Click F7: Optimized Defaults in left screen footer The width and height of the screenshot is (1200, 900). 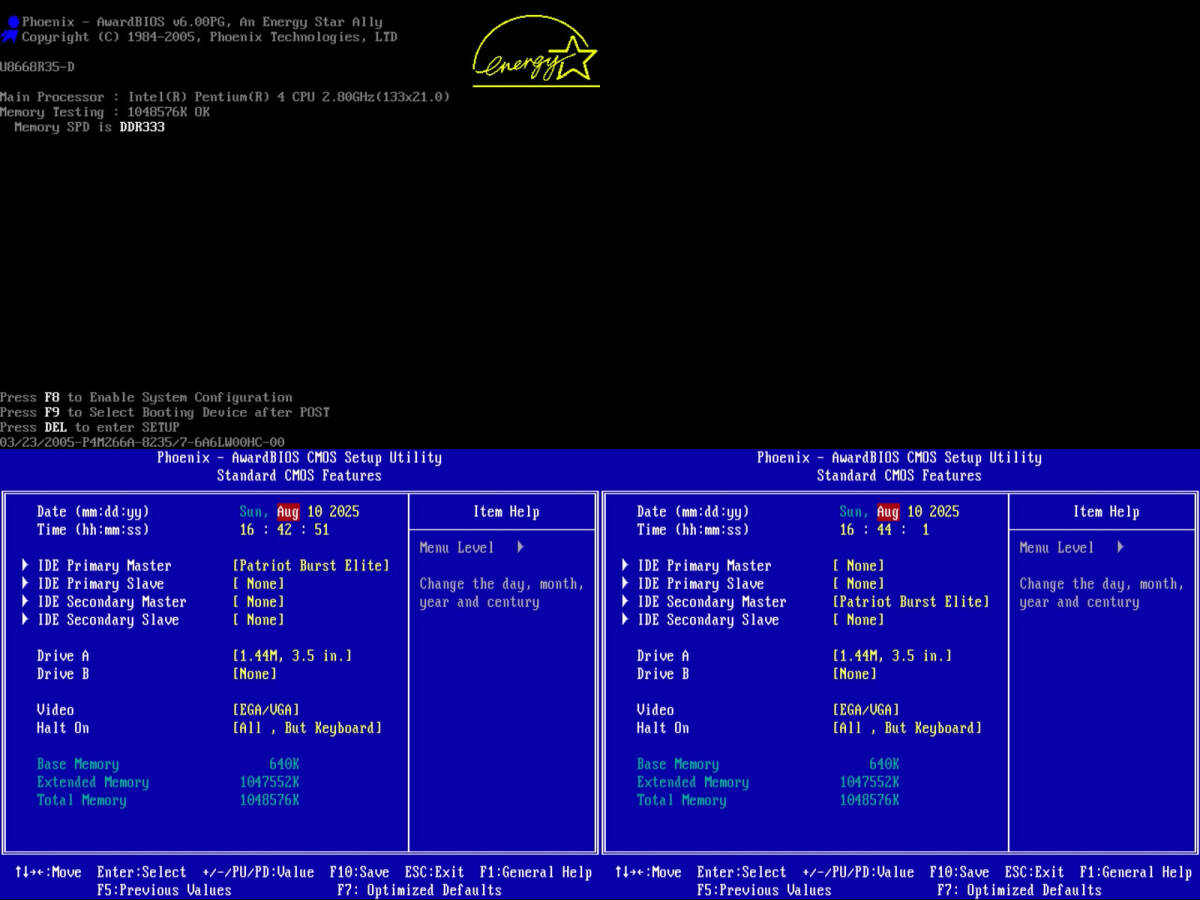click(x=419, y=890)
